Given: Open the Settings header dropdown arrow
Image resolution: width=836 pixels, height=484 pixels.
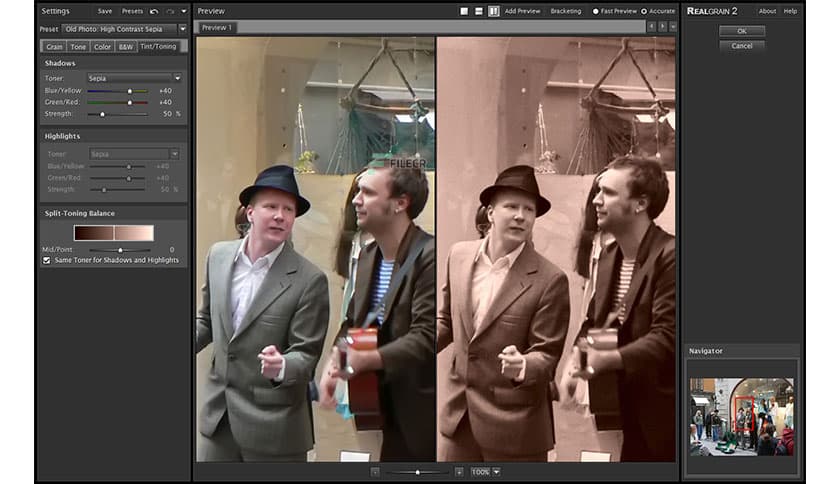Looking at the screenshot, I should [184, 11].
